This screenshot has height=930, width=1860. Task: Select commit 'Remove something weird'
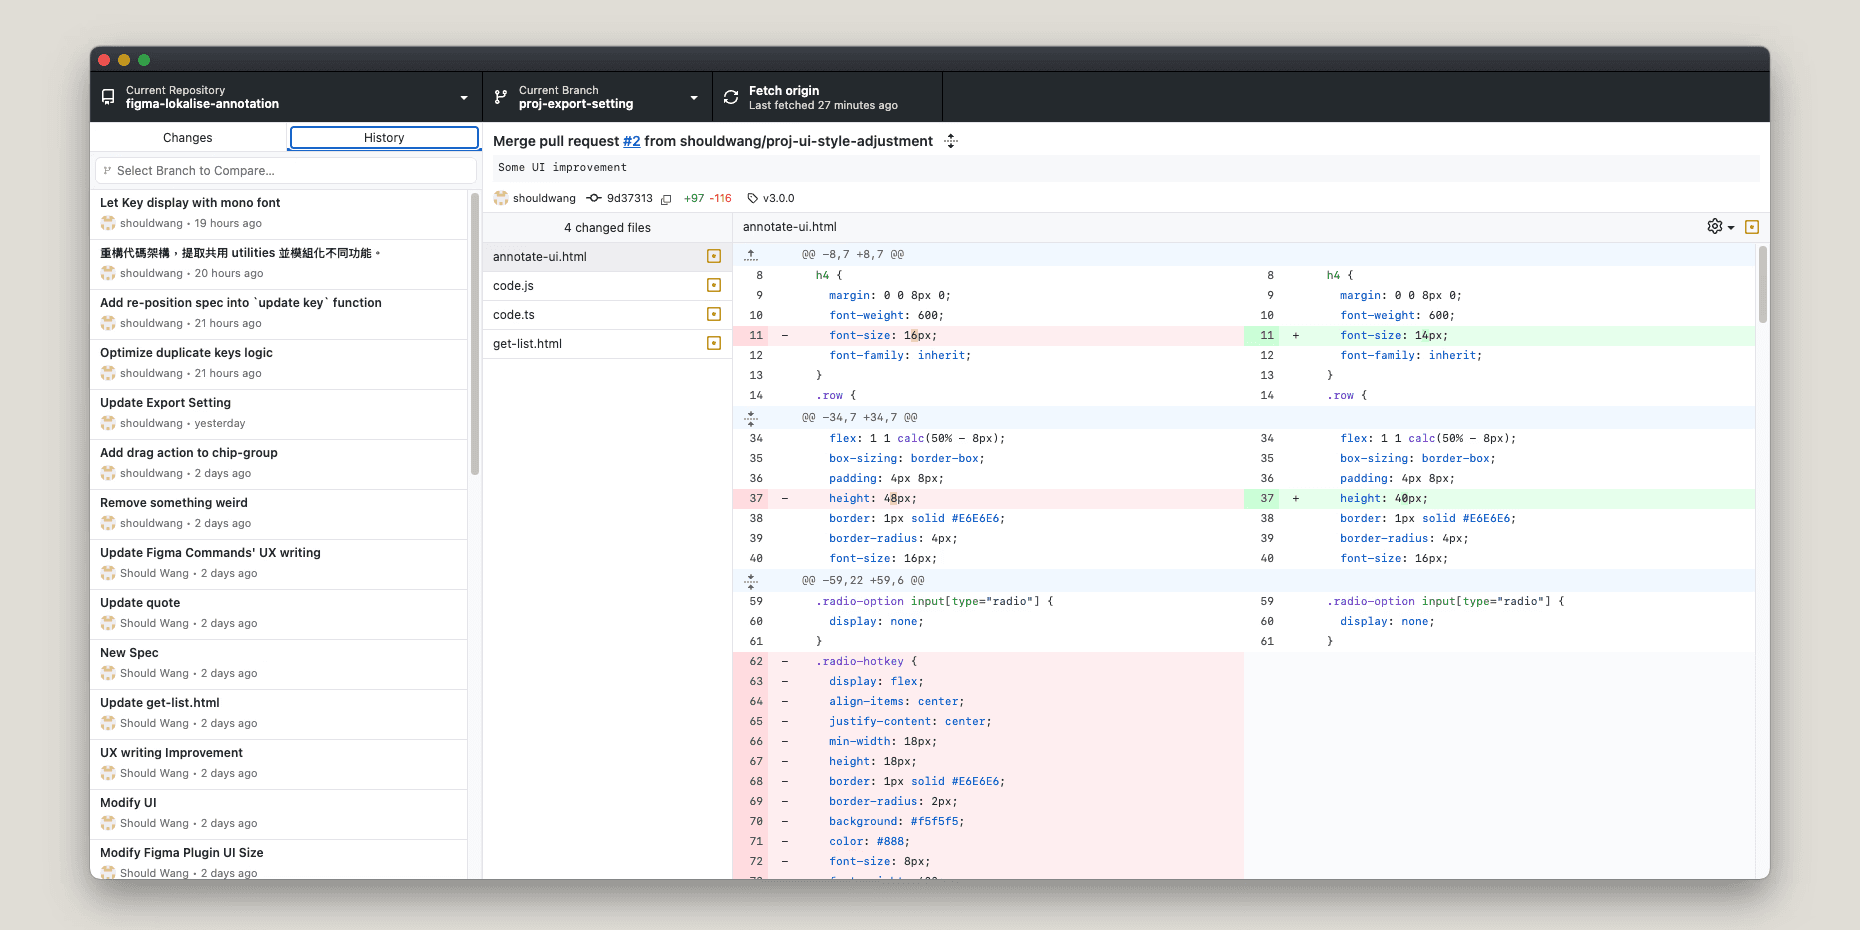(x=279, y=514)
